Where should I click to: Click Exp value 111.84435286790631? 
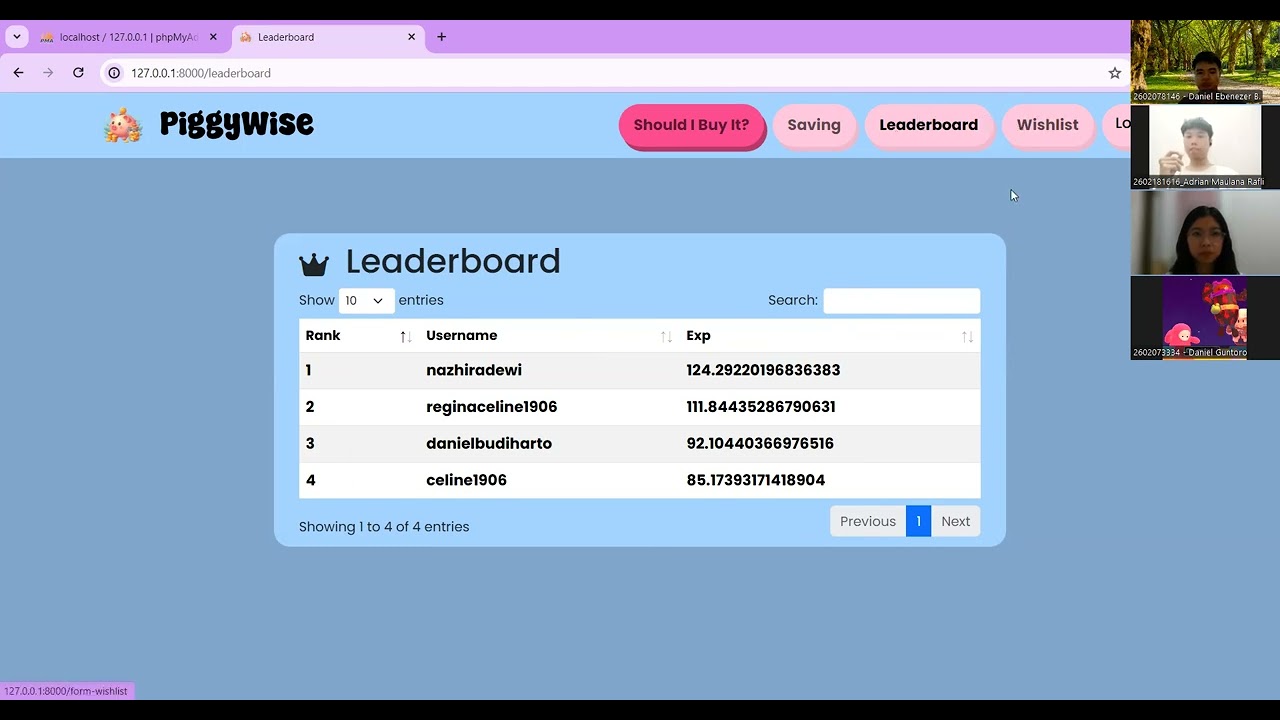pos(760,407)
